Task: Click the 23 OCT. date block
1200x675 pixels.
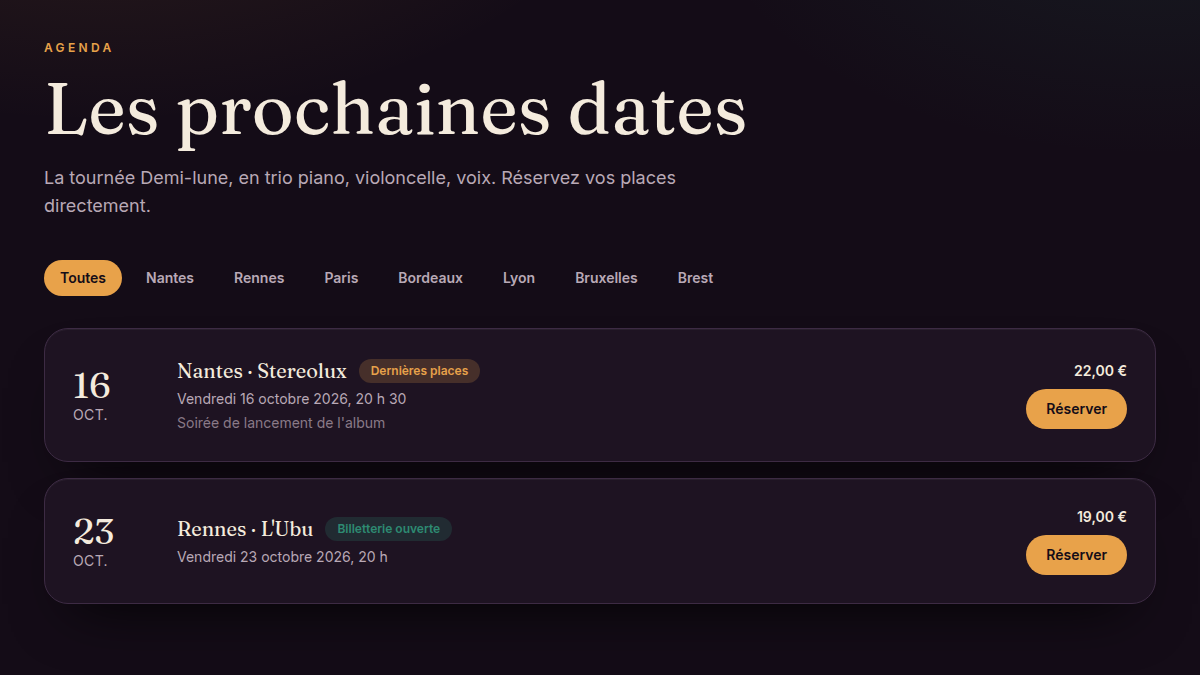Action: click(93, 541)
